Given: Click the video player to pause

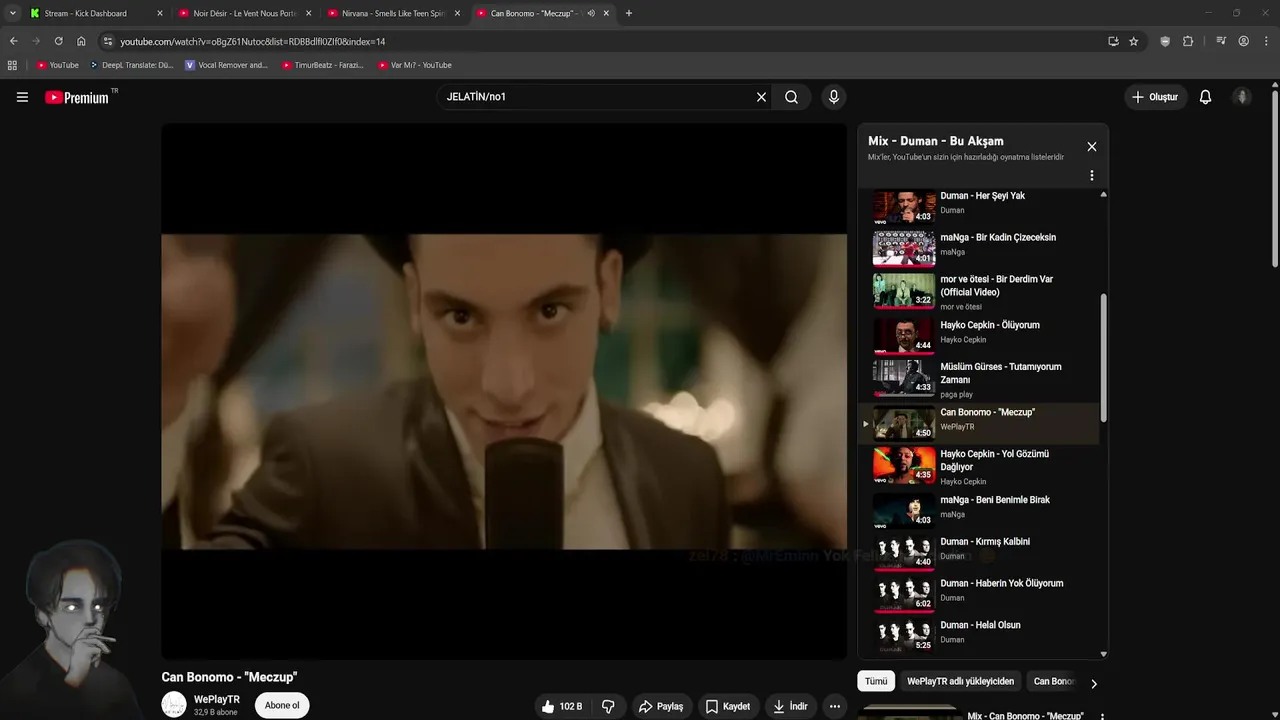Looking at the screenshot, I should 504,391.
